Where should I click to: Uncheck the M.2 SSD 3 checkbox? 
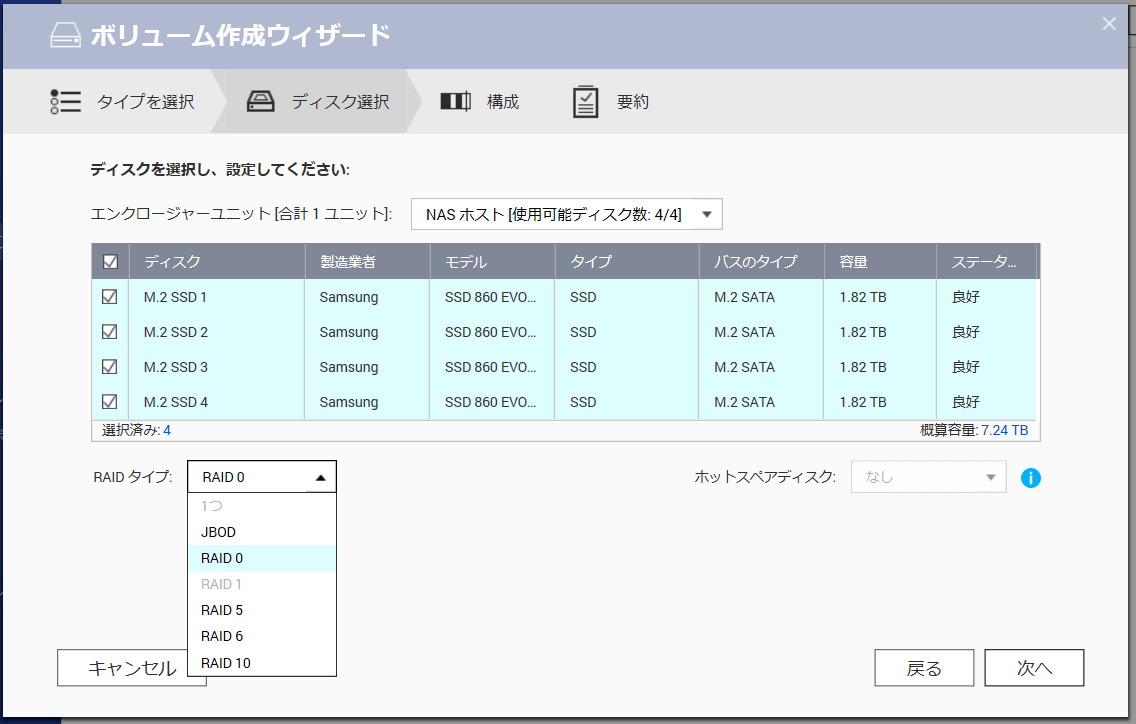tap(110, 367)
